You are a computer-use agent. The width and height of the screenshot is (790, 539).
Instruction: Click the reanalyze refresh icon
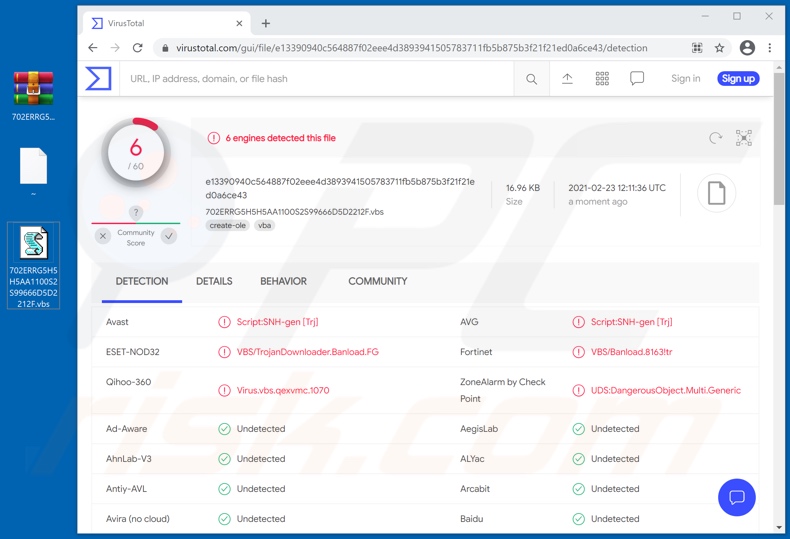coord(715,138)
